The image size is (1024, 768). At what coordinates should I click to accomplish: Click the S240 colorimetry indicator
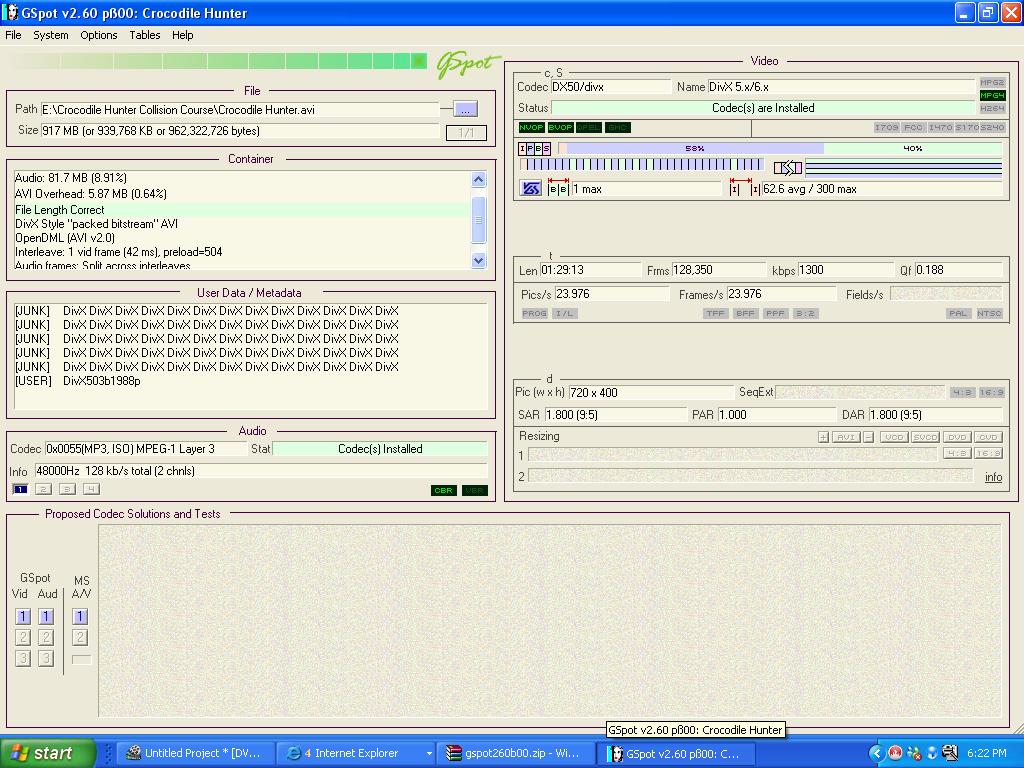point(992,127)
